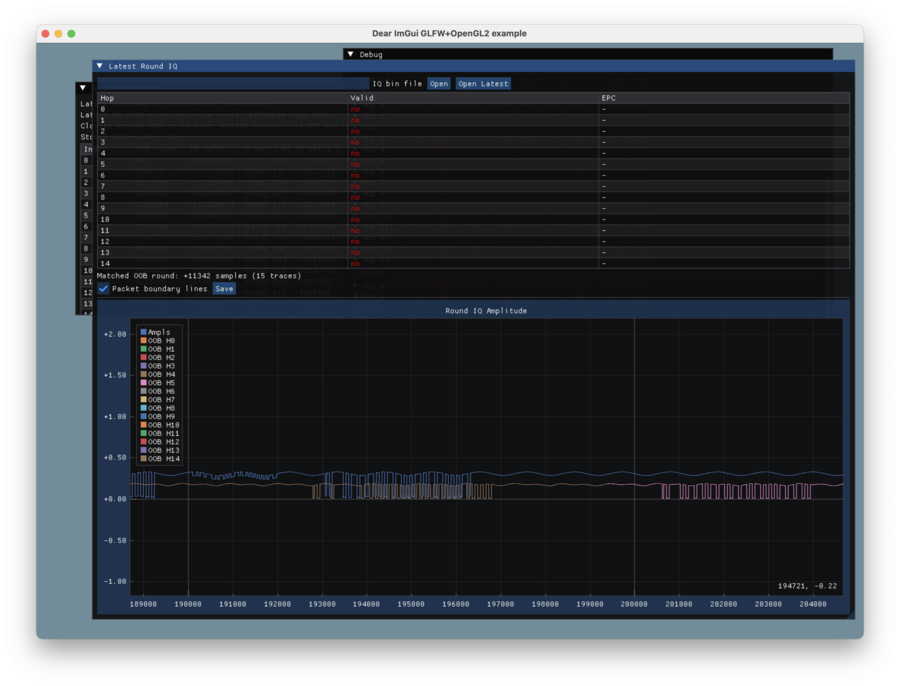Image resolution: width=900 pixels, height=686 pixels.
Task: Close the application with the red button
Action: tap(45, 34)
